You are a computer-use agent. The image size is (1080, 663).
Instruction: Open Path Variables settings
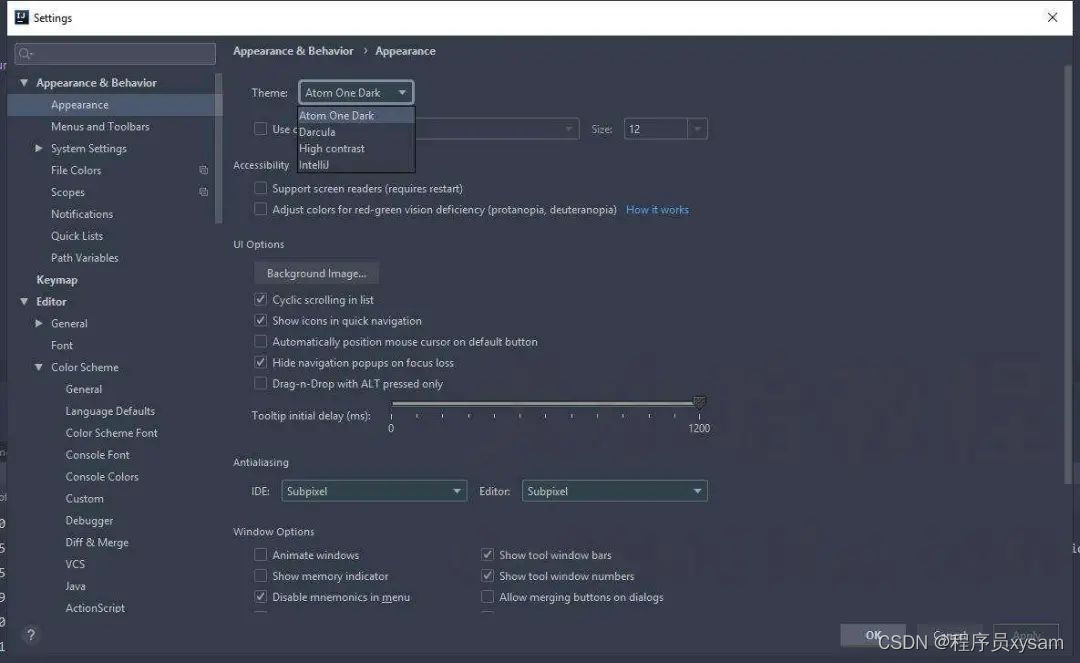(x=84, y=257)
